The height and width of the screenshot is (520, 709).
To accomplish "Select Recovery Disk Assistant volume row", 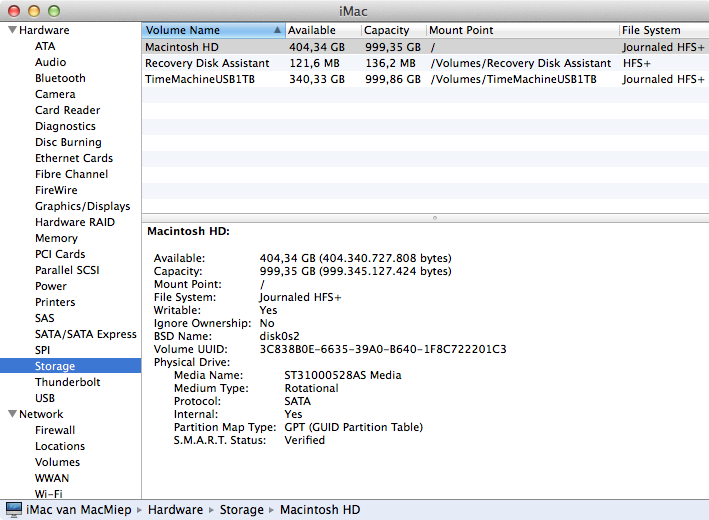I will click(x=425, y=63).
